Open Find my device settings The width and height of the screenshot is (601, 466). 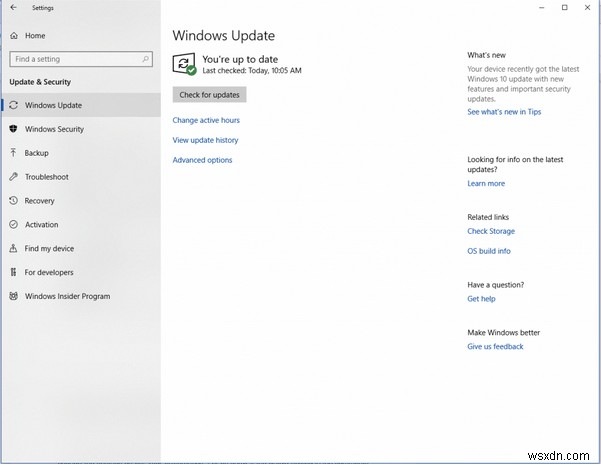81,248
